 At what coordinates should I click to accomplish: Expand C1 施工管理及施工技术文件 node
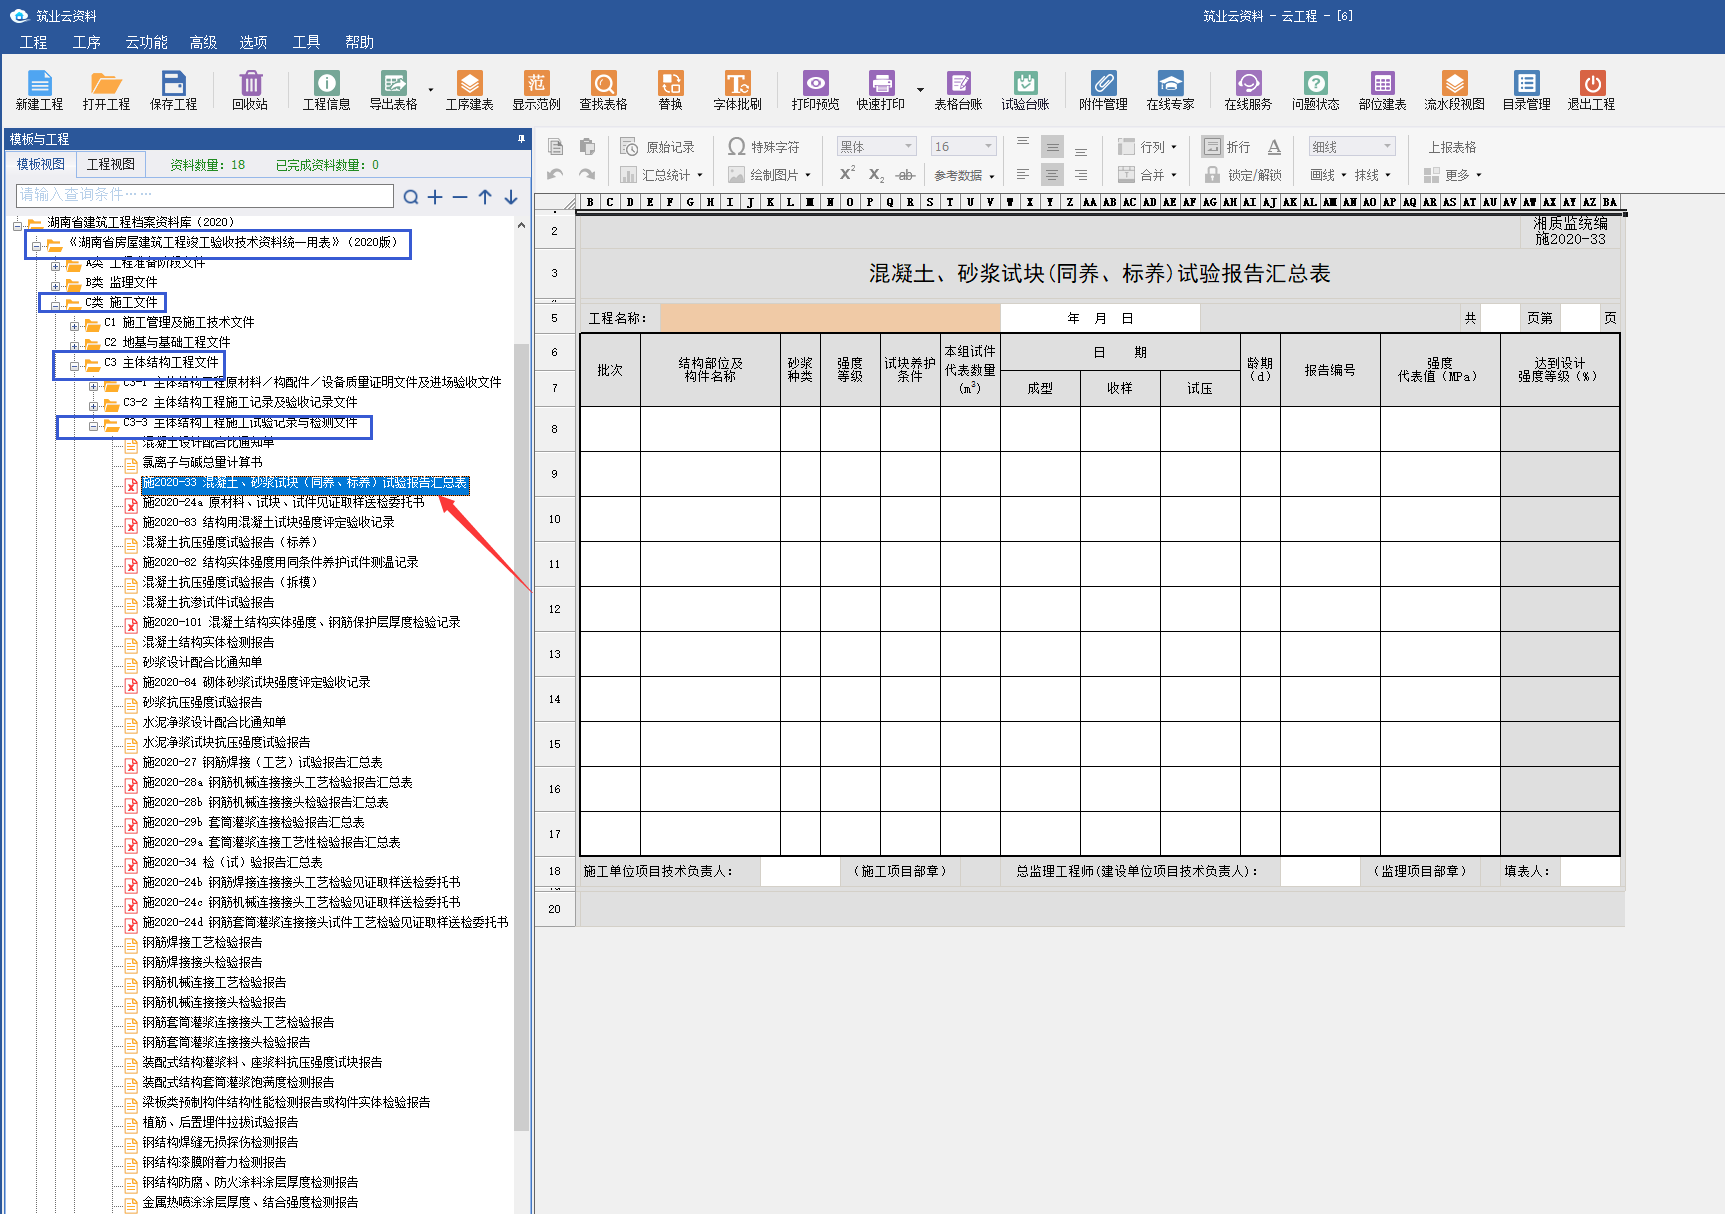(x=75, y=324)
